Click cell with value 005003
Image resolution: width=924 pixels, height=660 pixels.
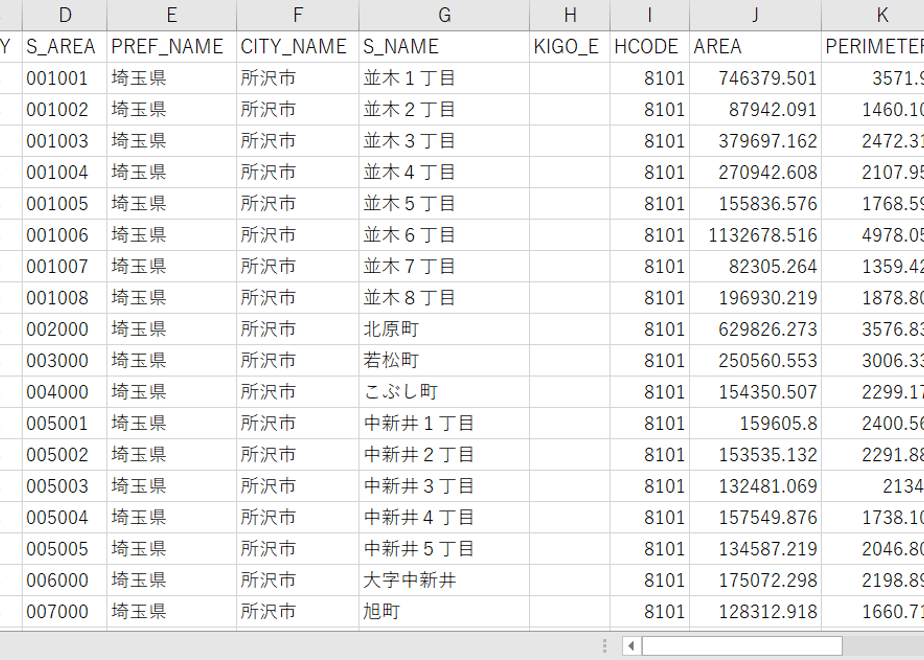click(65, 486)
